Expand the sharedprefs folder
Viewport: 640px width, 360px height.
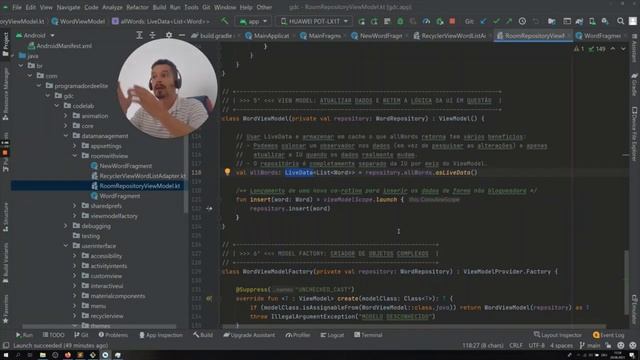tap(75, 206)
